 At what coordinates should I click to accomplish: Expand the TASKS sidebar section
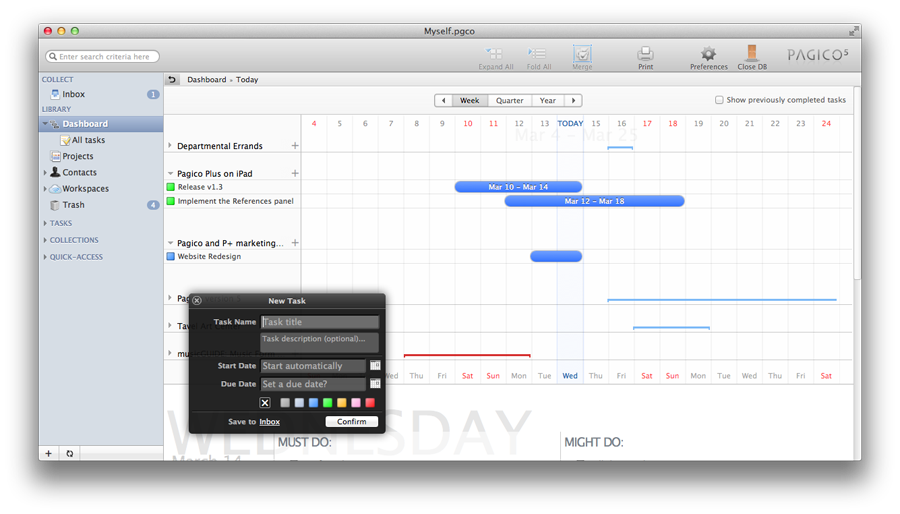45,223
